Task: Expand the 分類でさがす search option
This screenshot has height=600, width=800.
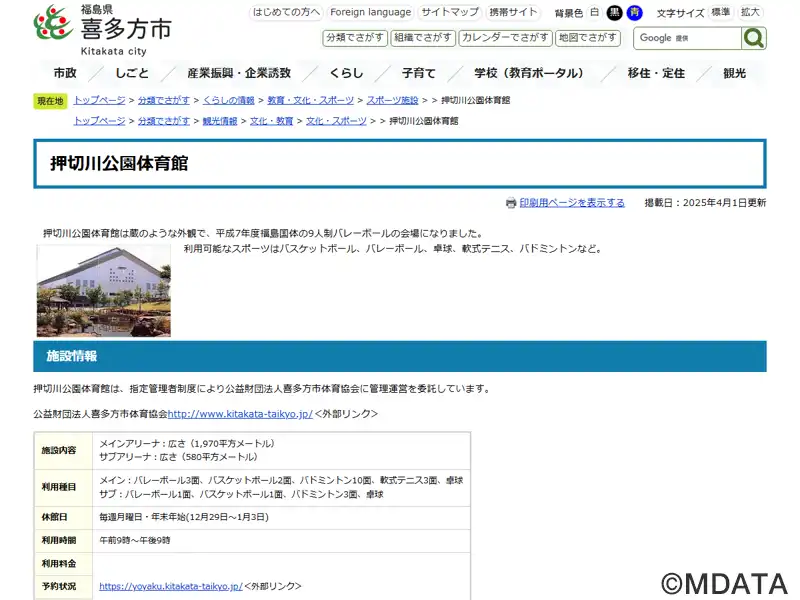Action: tap(355, 38)
